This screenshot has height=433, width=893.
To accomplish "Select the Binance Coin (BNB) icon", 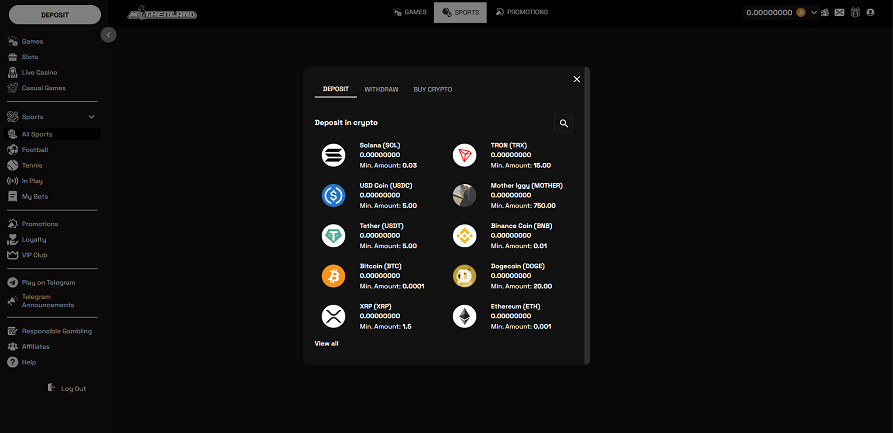I will coord(464,235).
